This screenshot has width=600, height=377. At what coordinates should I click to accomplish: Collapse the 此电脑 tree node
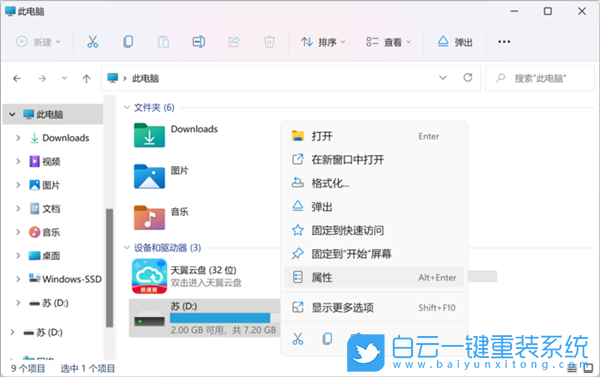click(12, 114)
